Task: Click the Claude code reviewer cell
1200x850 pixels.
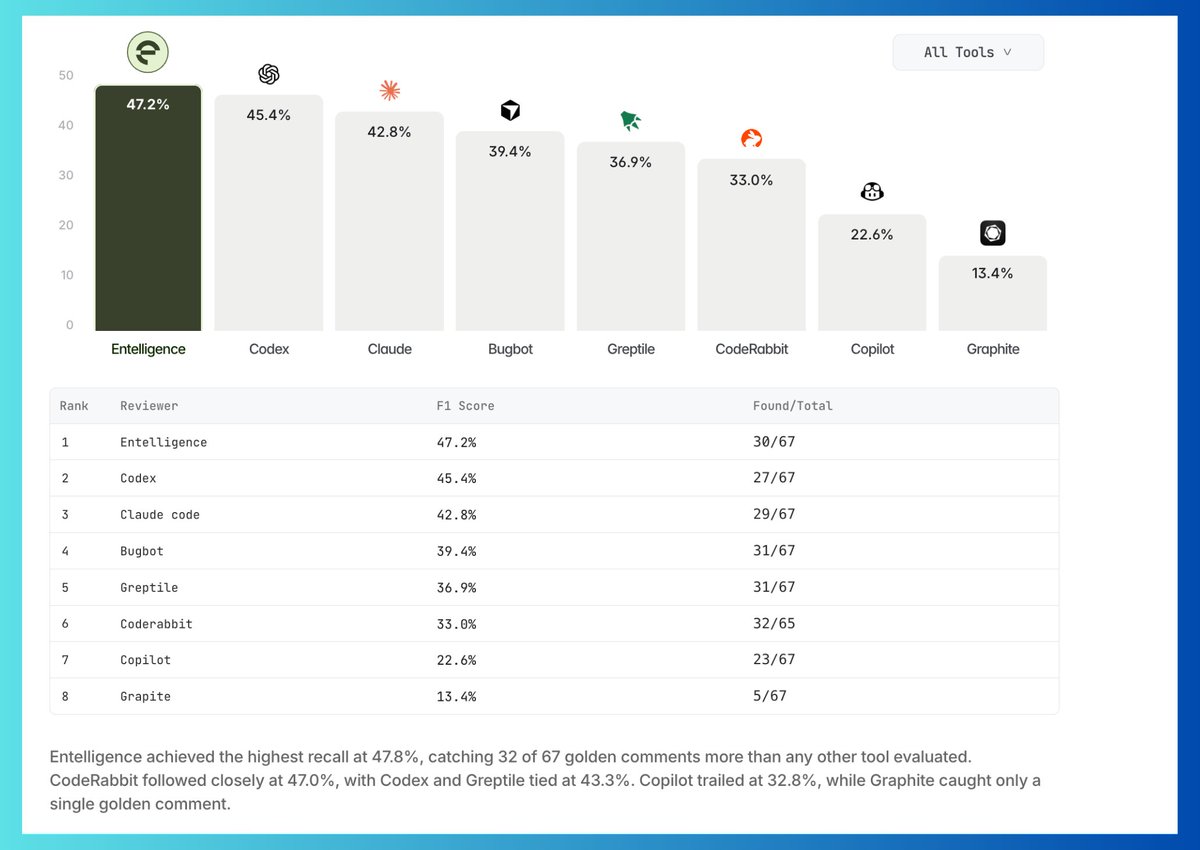Action: [x=160, y=514]
